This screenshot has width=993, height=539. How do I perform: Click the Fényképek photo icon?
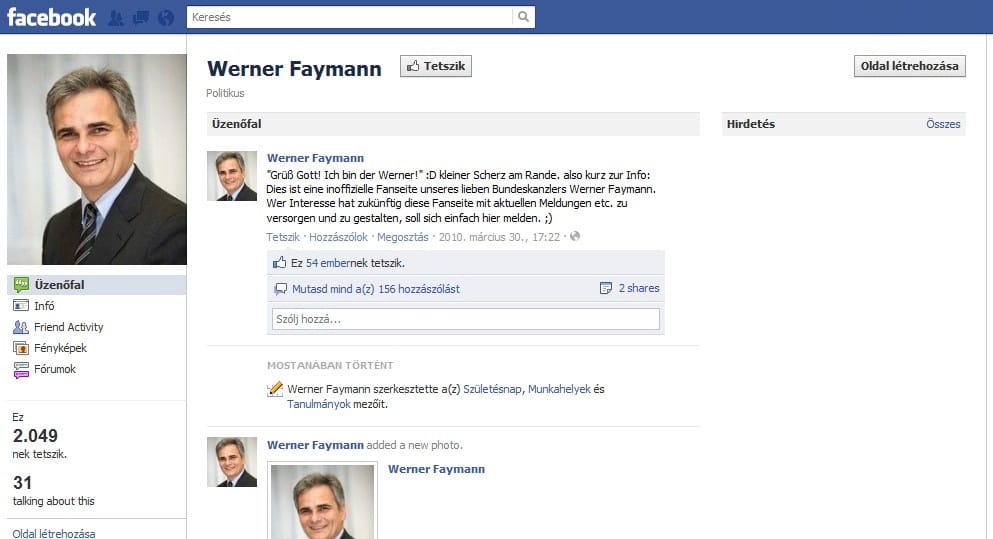pos(21,348)
